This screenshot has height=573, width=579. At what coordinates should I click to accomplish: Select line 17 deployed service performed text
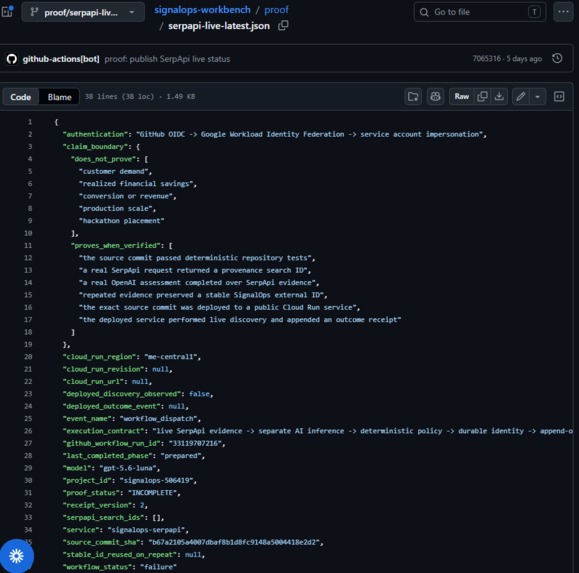240,320
